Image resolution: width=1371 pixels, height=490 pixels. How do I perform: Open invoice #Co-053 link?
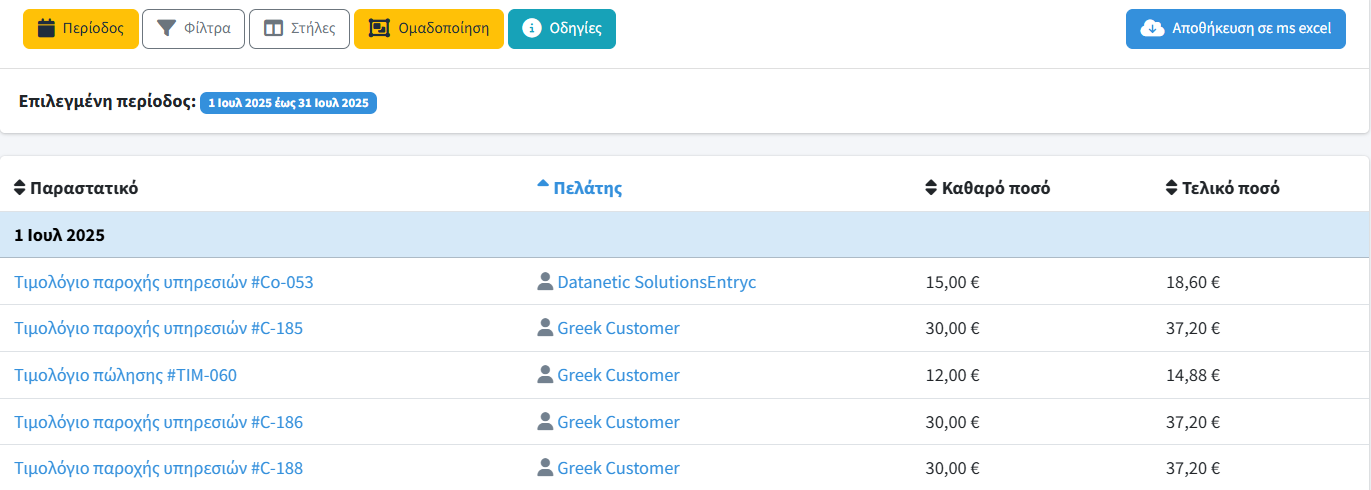(x=163, y=282)
